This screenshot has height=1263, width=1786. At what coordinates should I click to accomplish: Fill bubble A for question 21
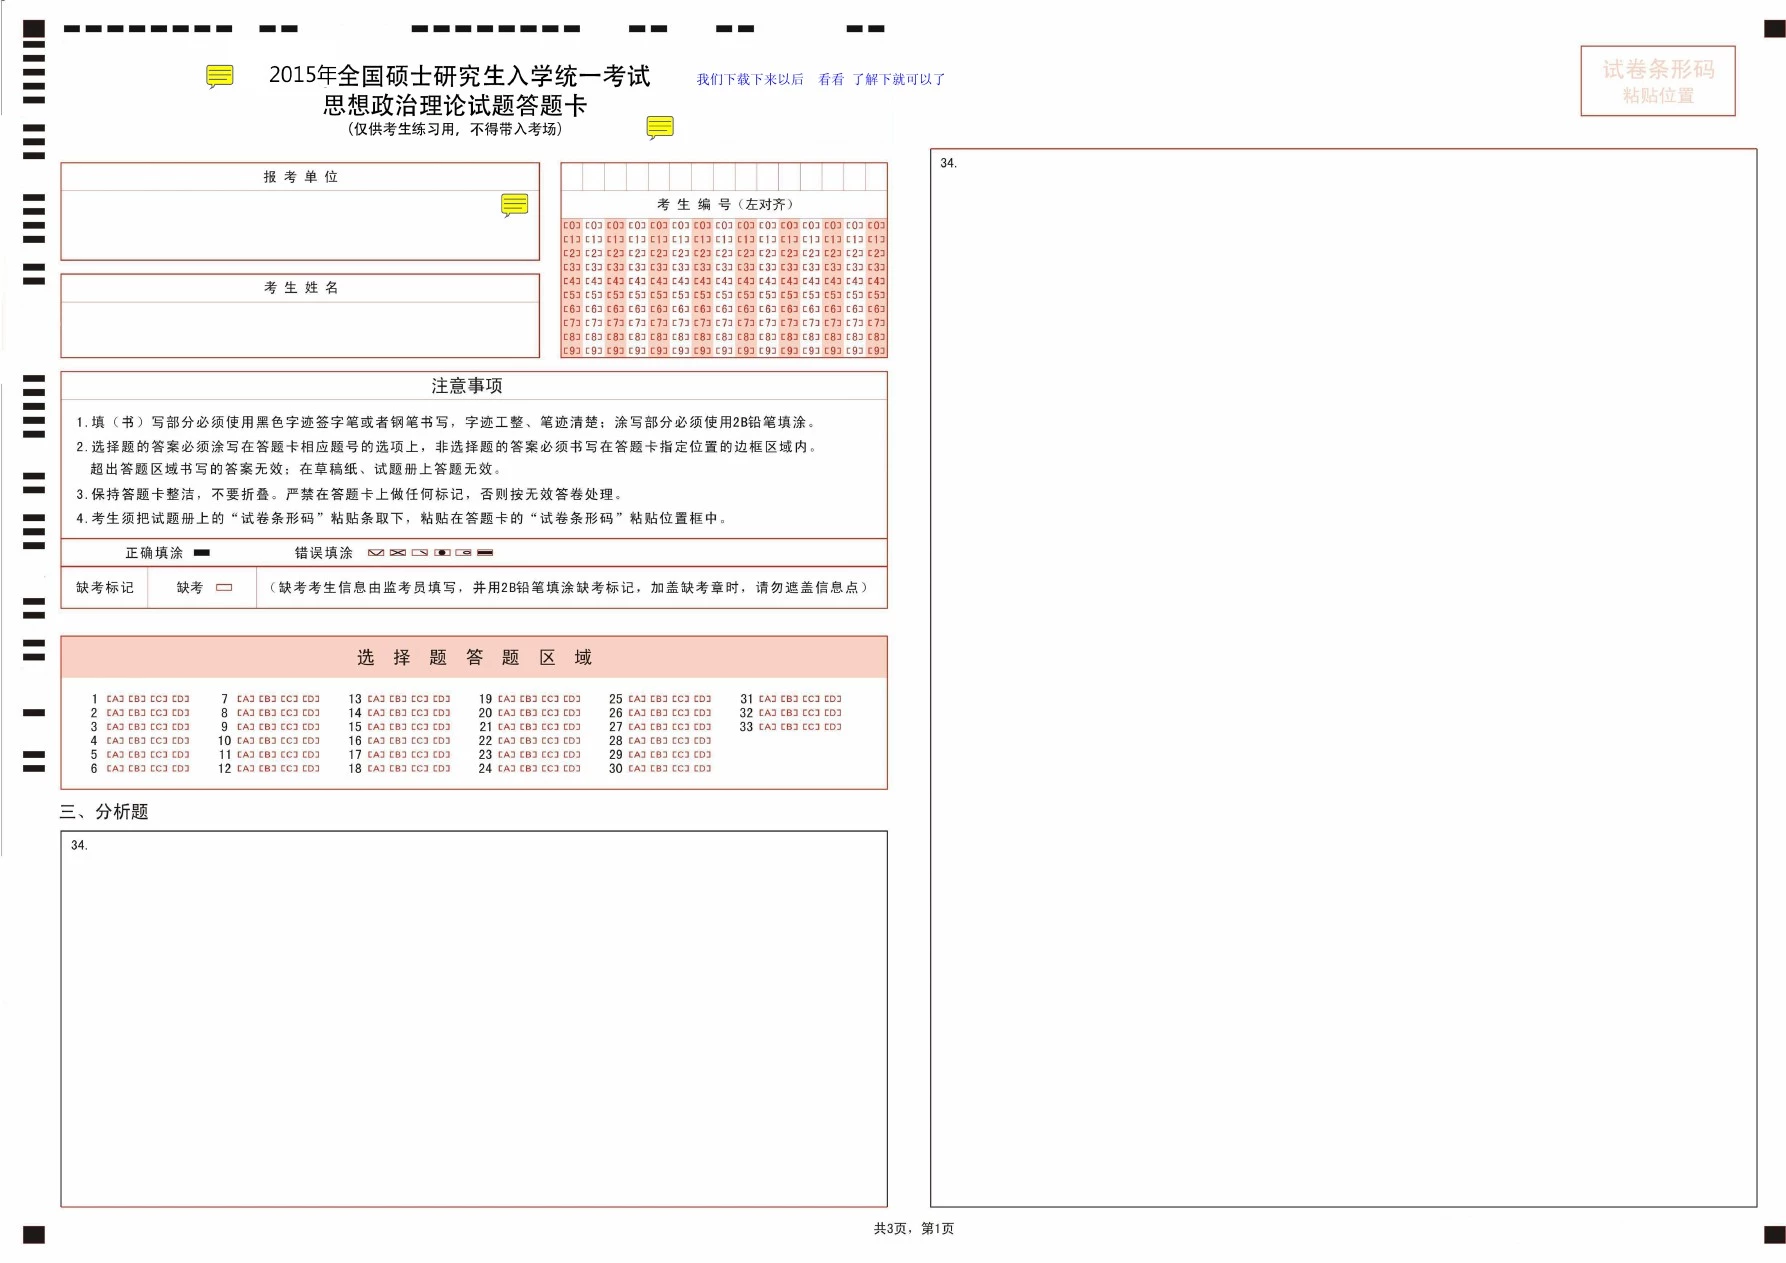tap(507, 727)
